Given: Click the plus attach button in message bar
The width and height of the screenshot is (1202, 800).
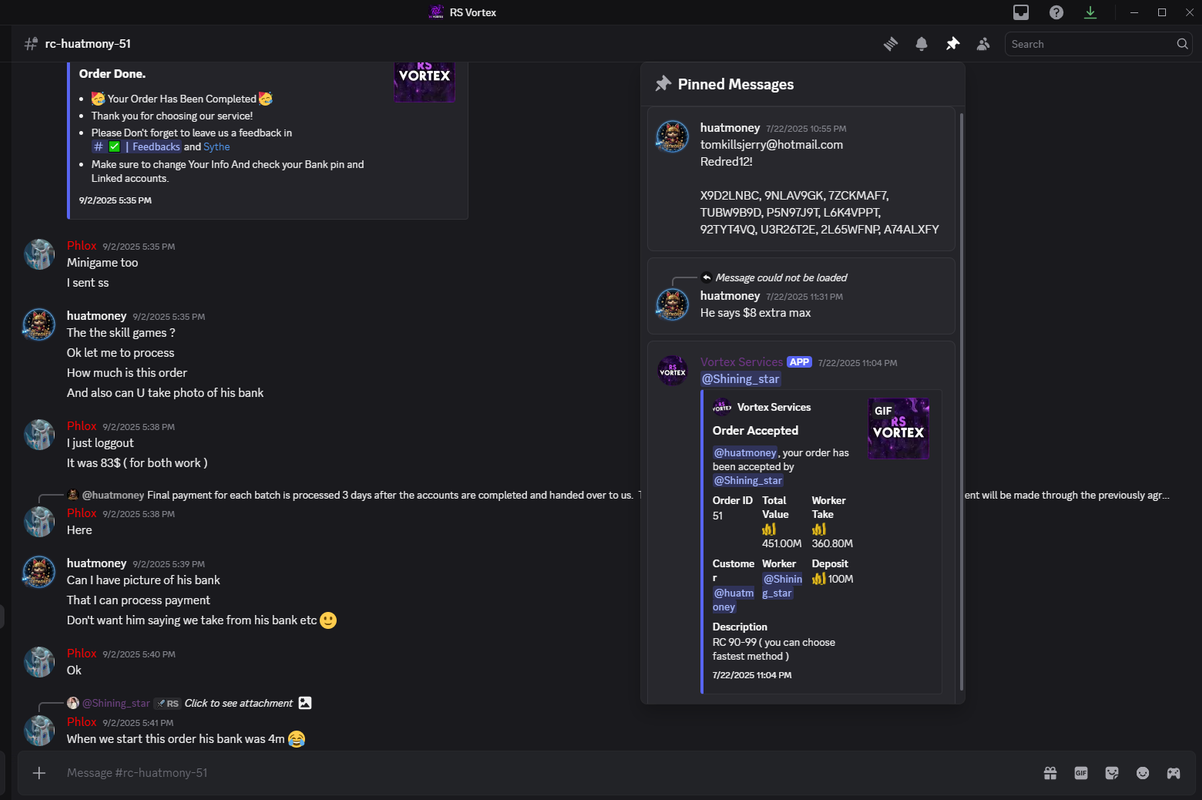Looking at the screenshot, I should [x=39, y=773].
